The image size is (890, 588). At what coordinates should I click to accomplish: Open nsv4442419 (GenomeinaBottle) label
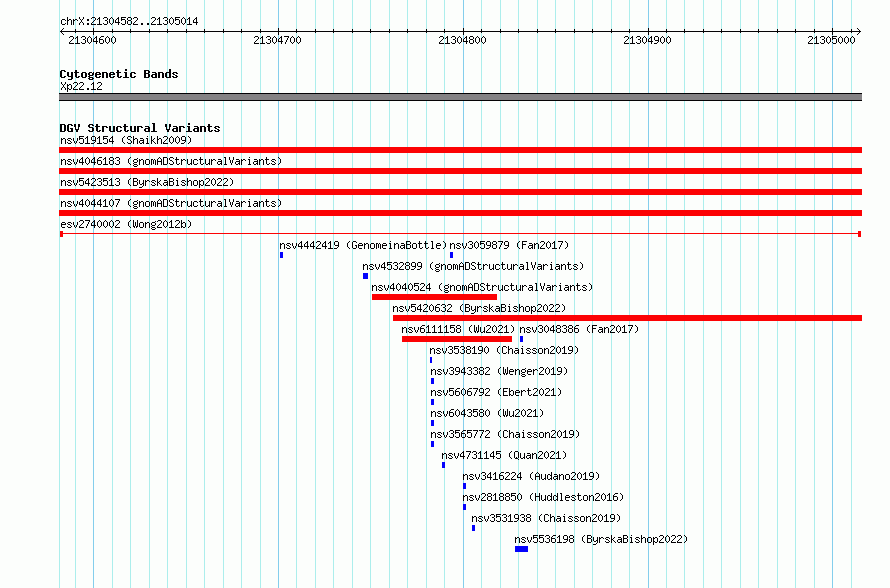[363, 245]
